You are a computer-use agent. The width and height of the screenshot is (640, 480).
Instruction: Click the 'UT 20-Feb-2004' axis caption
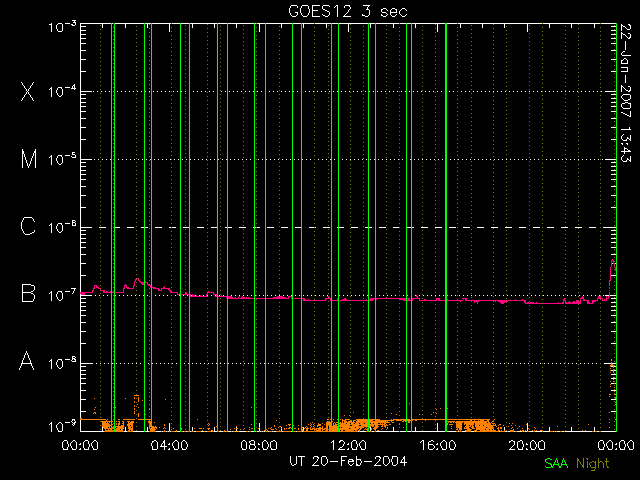348,461
